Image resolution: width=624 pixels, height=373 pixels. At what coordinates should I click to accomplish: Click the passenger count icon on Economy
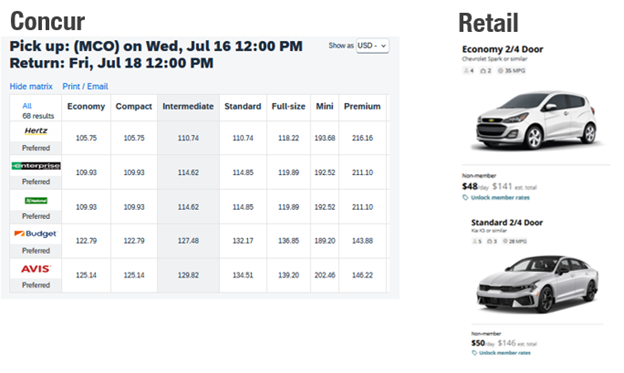tap(466, 71)
